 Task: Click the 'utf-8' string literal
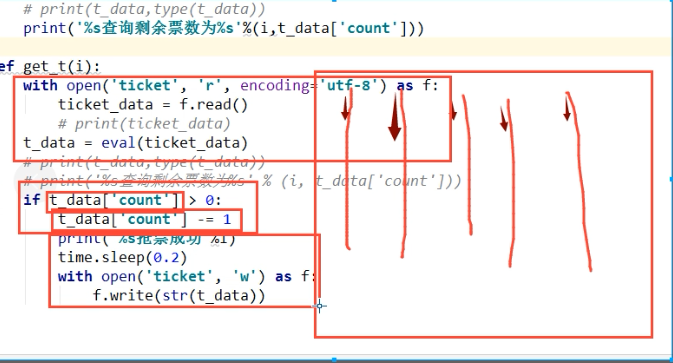pyautogui.click(x=348, y=85)
